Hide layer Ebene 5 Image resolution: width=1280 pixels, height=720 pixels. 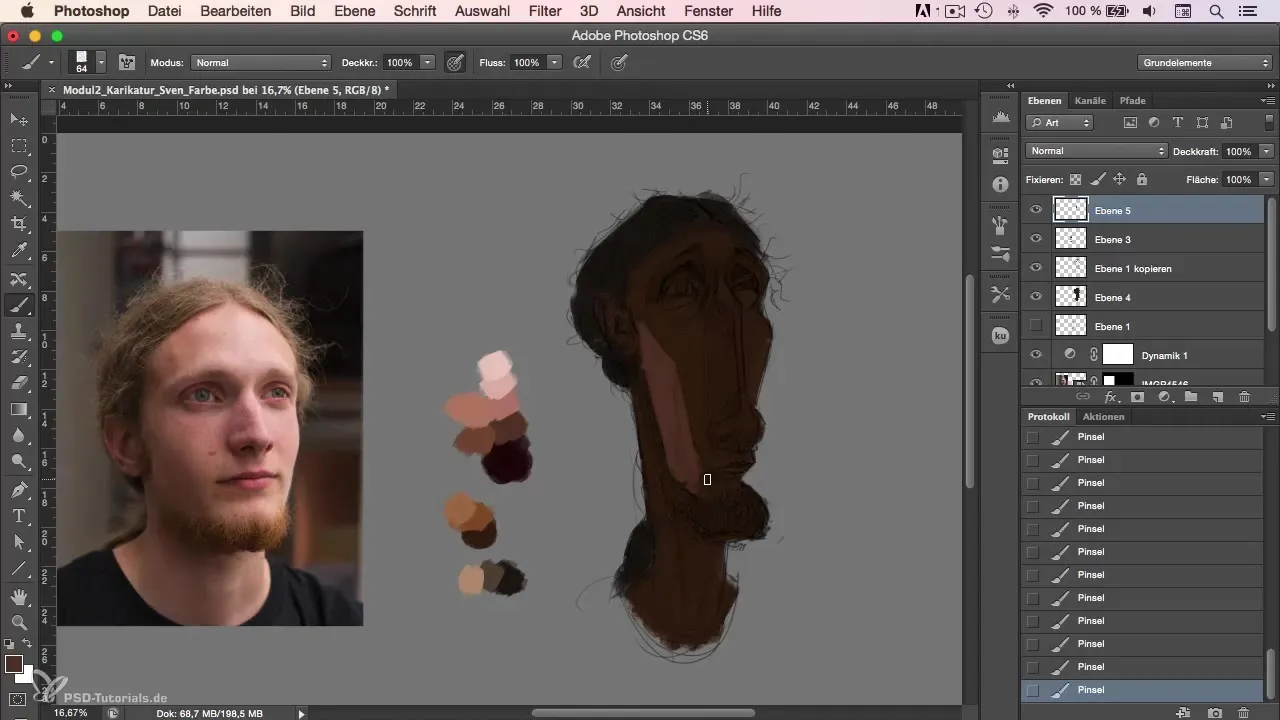(1036, 210)
